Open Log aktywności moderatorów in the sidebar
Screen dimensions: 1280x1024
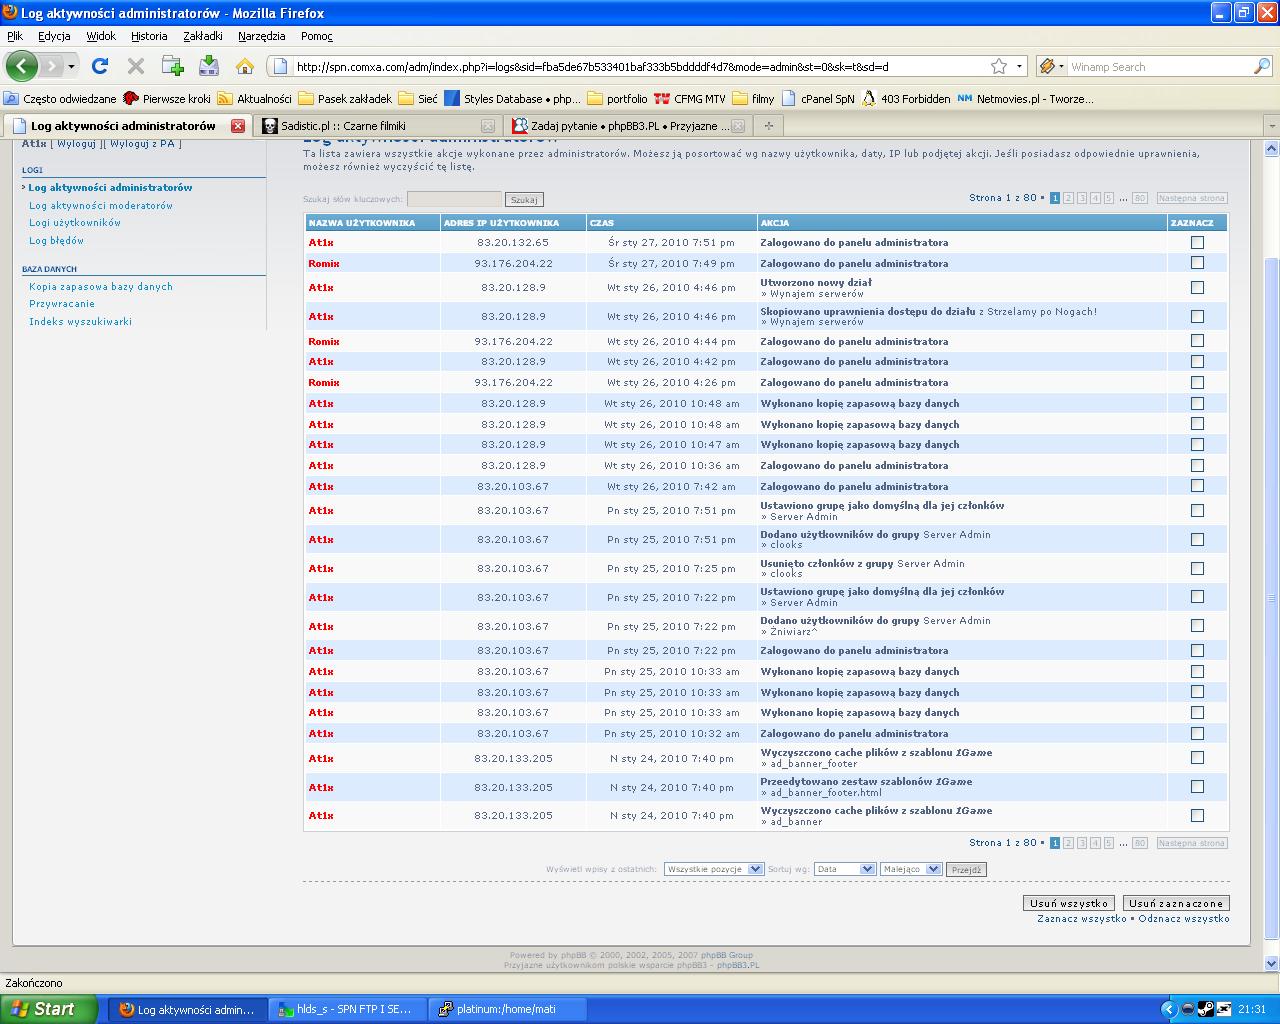tap(101, 205)
